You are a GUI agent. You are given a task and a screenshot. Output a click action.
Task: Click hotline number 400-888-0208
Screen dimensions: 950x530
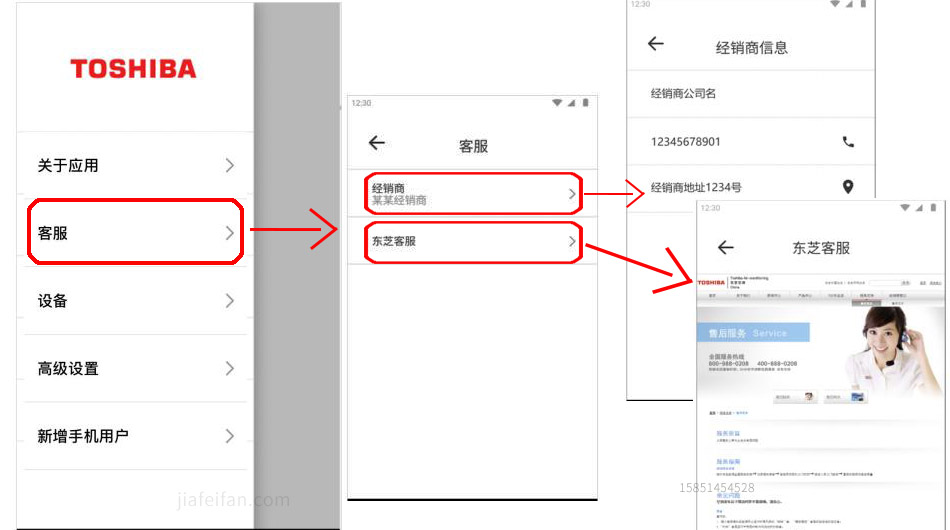coord(777,363)
